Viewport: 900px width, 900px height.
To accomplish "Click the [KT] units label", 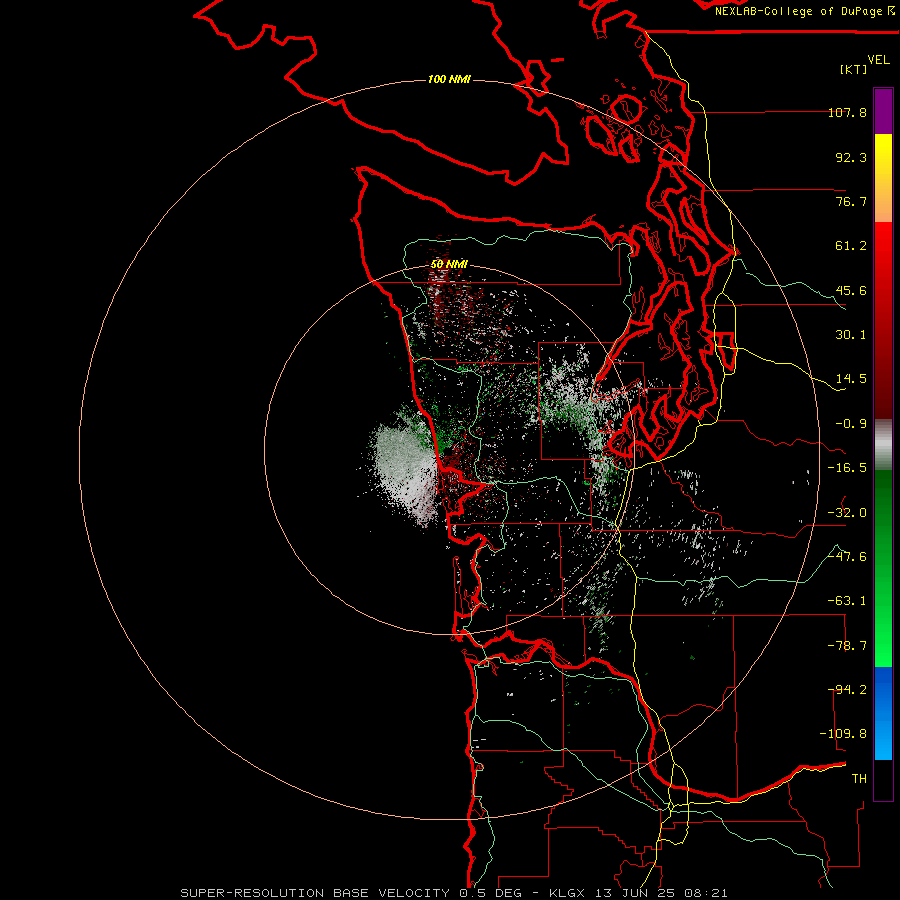I will 854,69.
